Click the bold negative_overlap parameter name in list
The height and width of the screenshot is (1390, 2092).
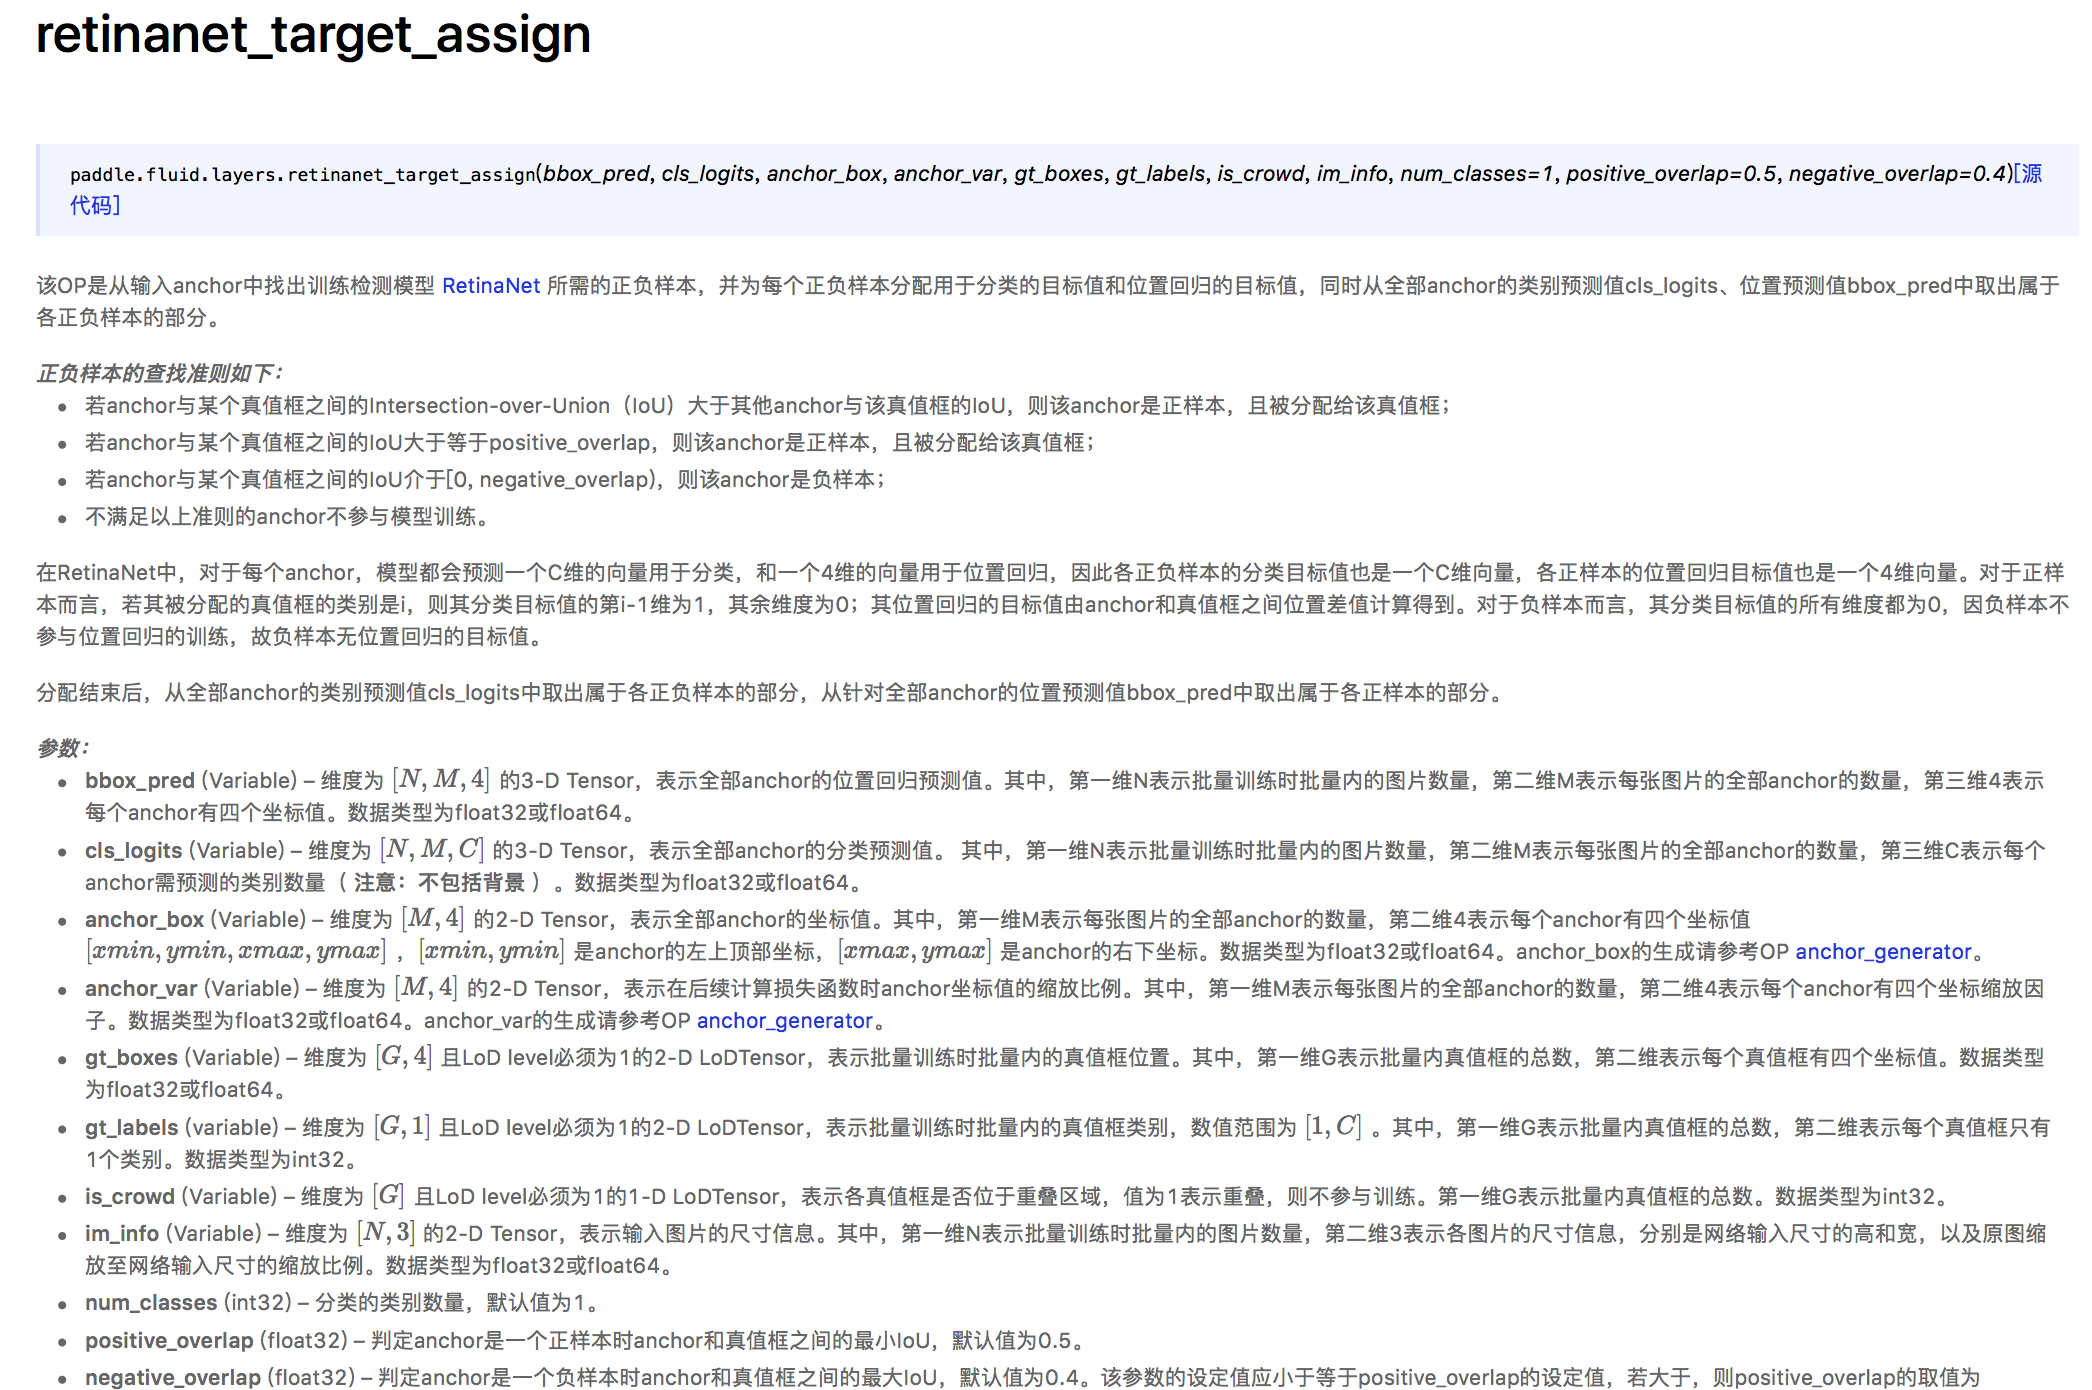point(172,1378)
